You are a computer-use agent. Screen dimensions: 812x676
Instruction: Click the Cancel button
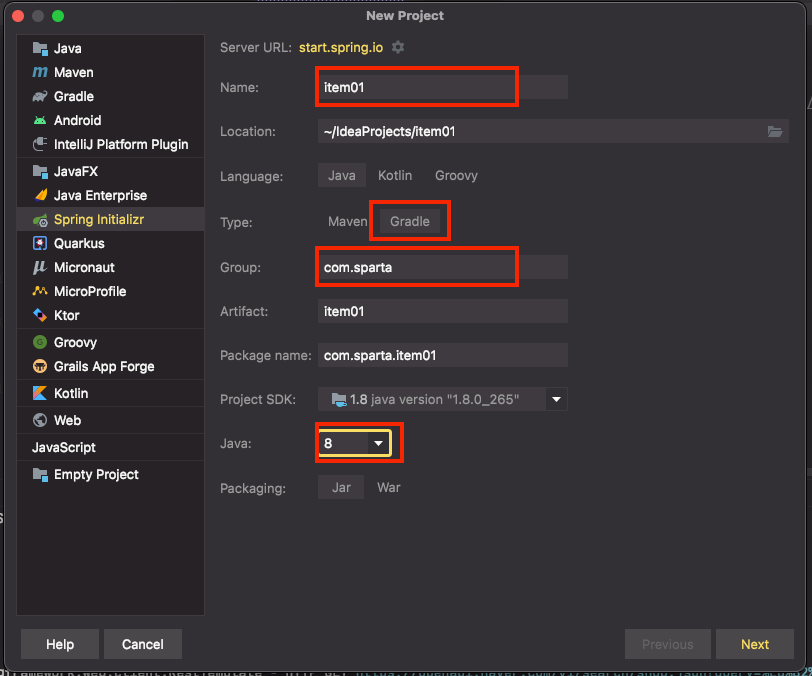click(x=143, y=644)
